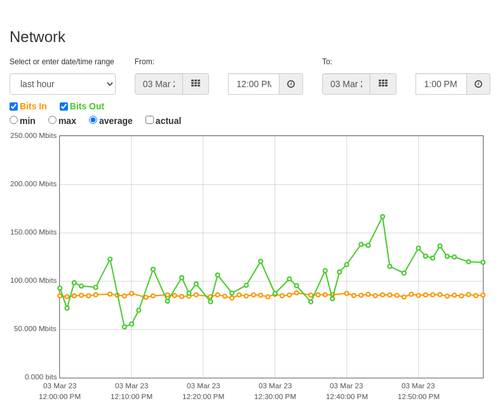Screen dimensions: 500x403
Task: Select the max radio button
Action: [52, 120]
